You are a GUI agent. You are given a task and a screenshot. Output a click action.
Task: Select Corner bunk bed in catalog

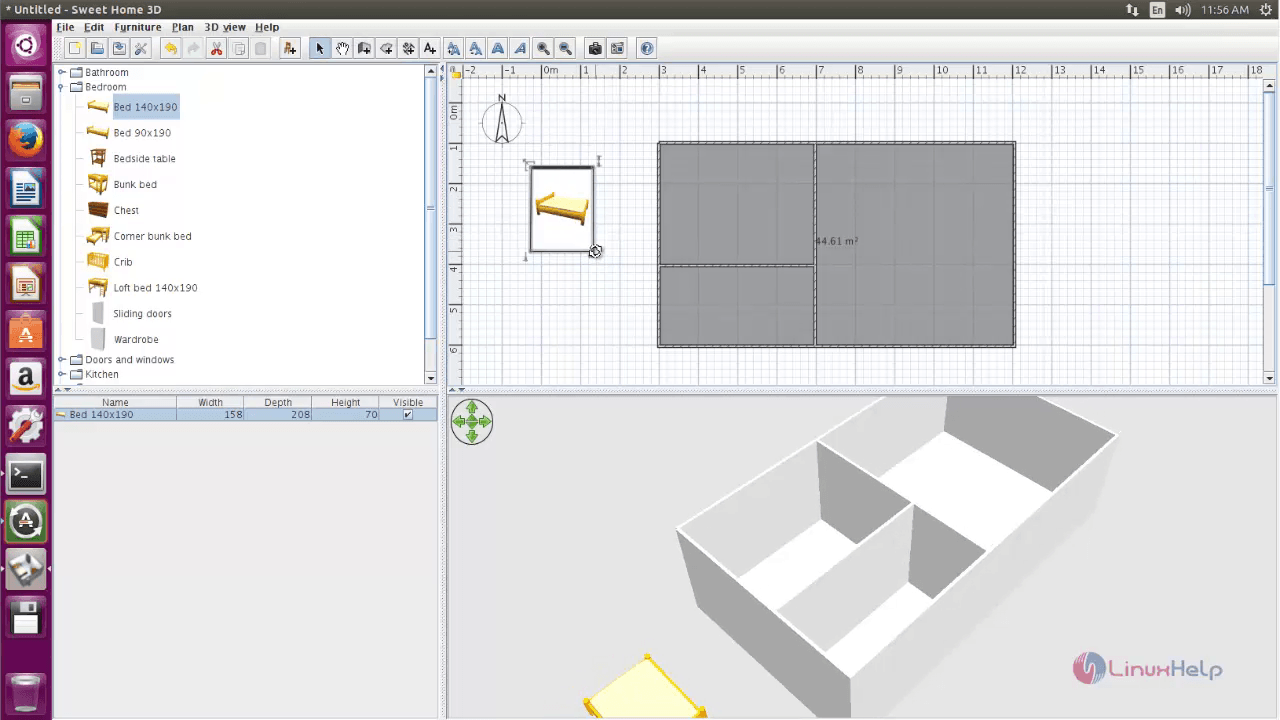(x=152, y=236)
